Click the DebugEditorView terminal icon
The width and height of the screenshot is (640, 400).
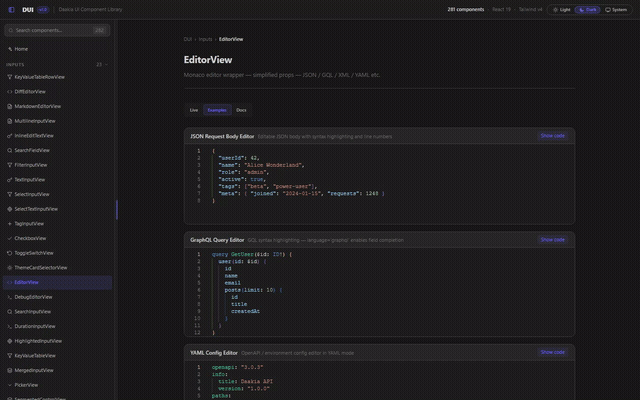(x=10, y=297)
